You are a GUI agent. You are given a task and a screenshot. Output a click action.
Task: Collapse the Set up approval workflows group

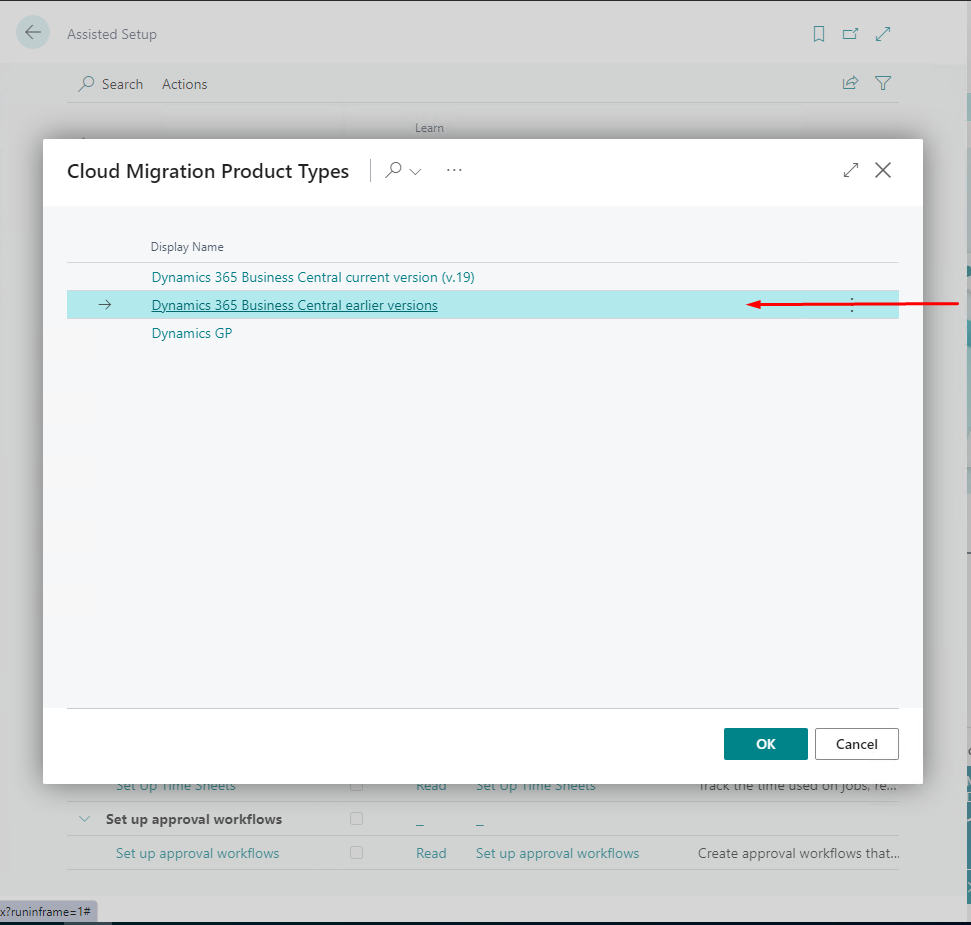click(x=85, y=819)
